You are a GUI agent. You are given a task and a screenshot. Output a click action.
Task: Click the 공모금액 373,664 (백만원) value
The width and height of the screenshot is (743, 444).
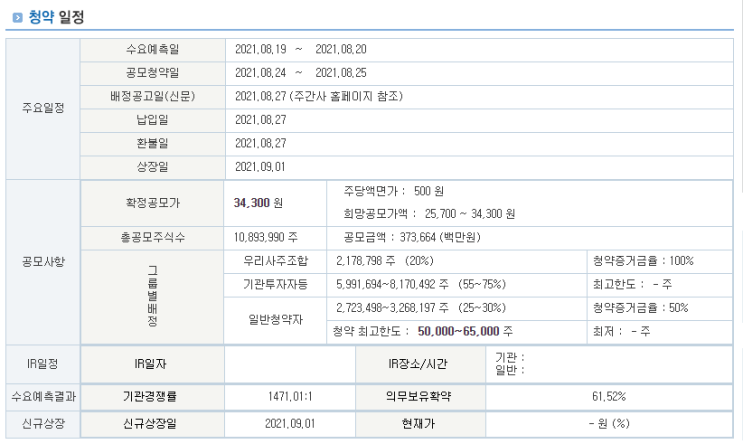point(412,238)
